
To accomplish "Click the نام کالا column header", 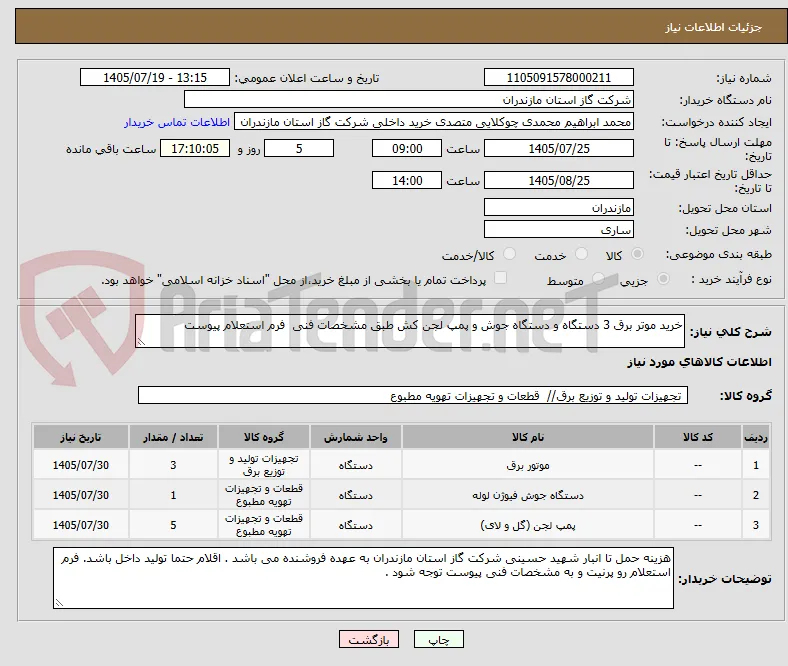I will (x=528, y=437).
